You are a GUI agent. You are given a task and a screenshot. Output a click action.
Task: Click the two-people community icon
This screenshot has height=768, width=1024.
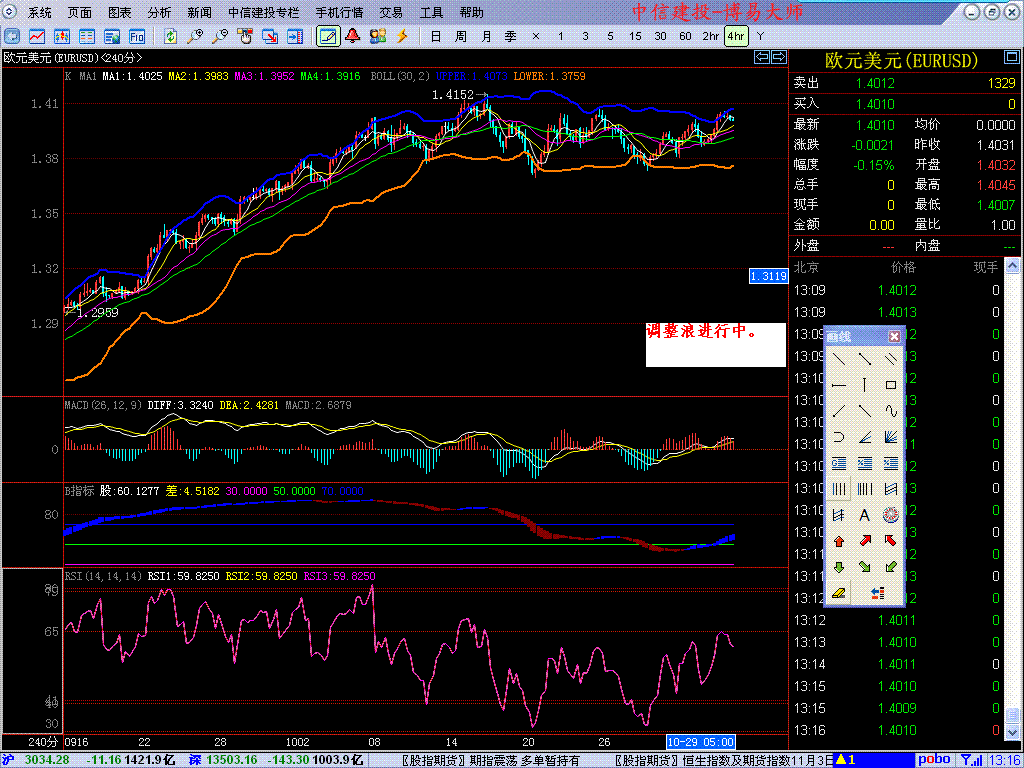tap(377, 36)
